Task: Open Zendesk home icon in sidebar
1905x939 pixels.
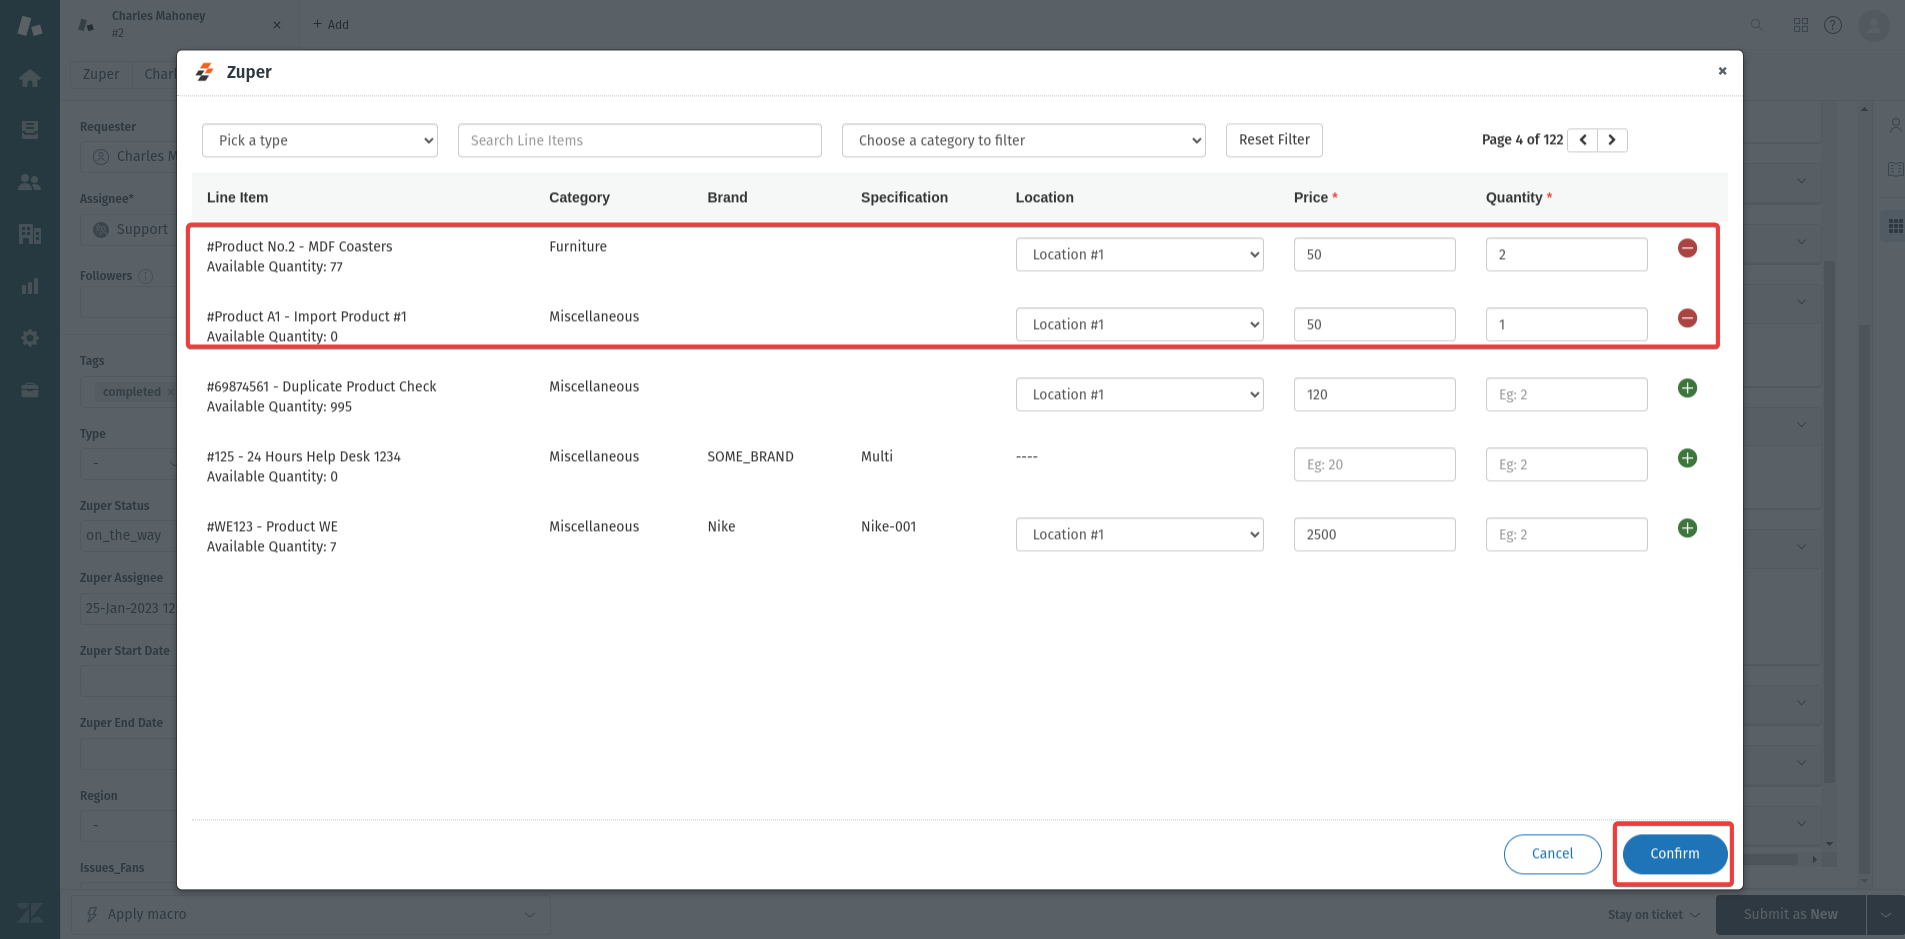Action: click(x=30, y=78)
